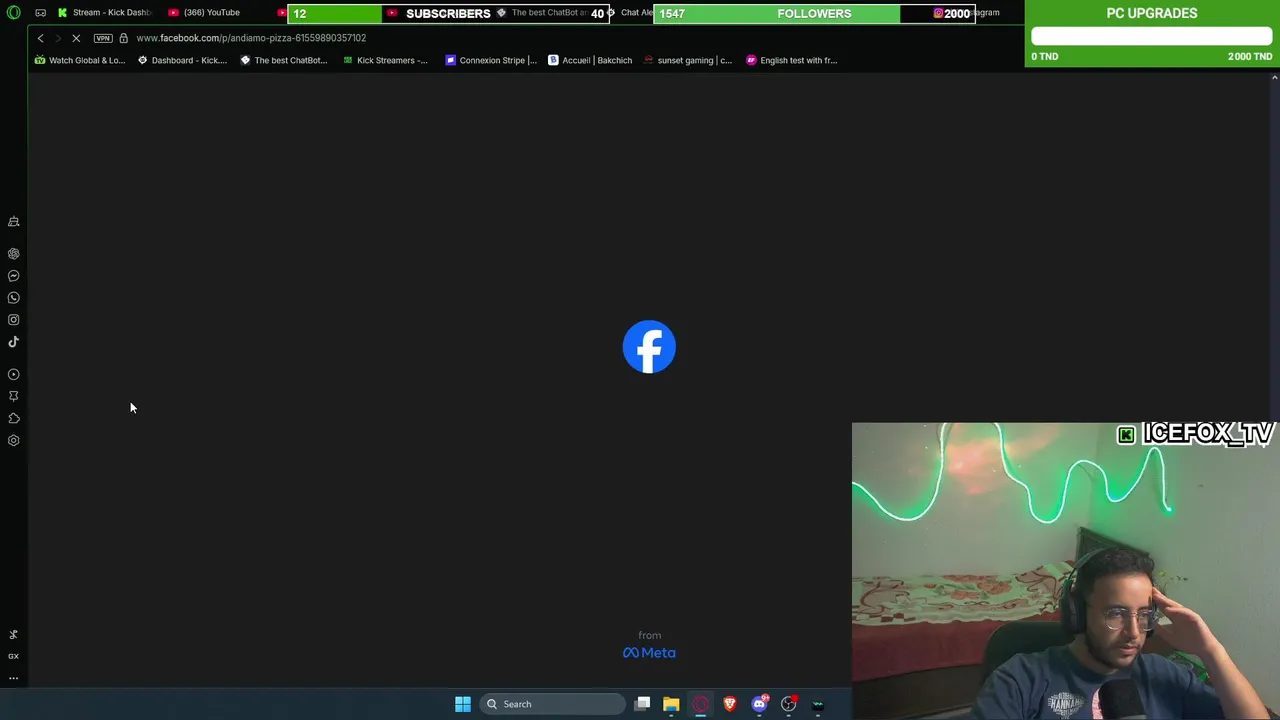Open The best ChatBot bookmark
The image size is (1280, 720).
(x=284, y=60)
